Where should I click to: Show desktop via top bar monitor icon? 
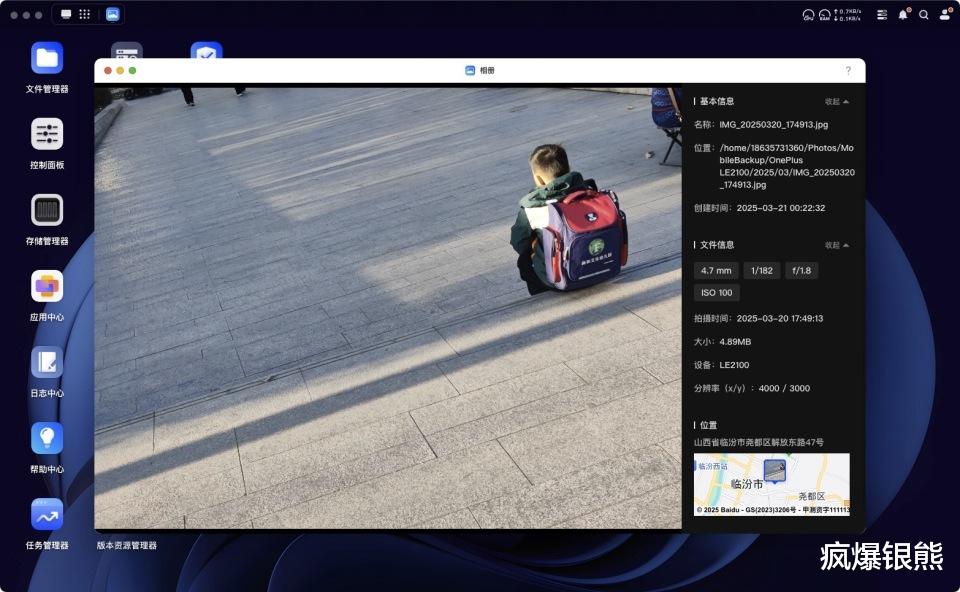coord(66,14)
